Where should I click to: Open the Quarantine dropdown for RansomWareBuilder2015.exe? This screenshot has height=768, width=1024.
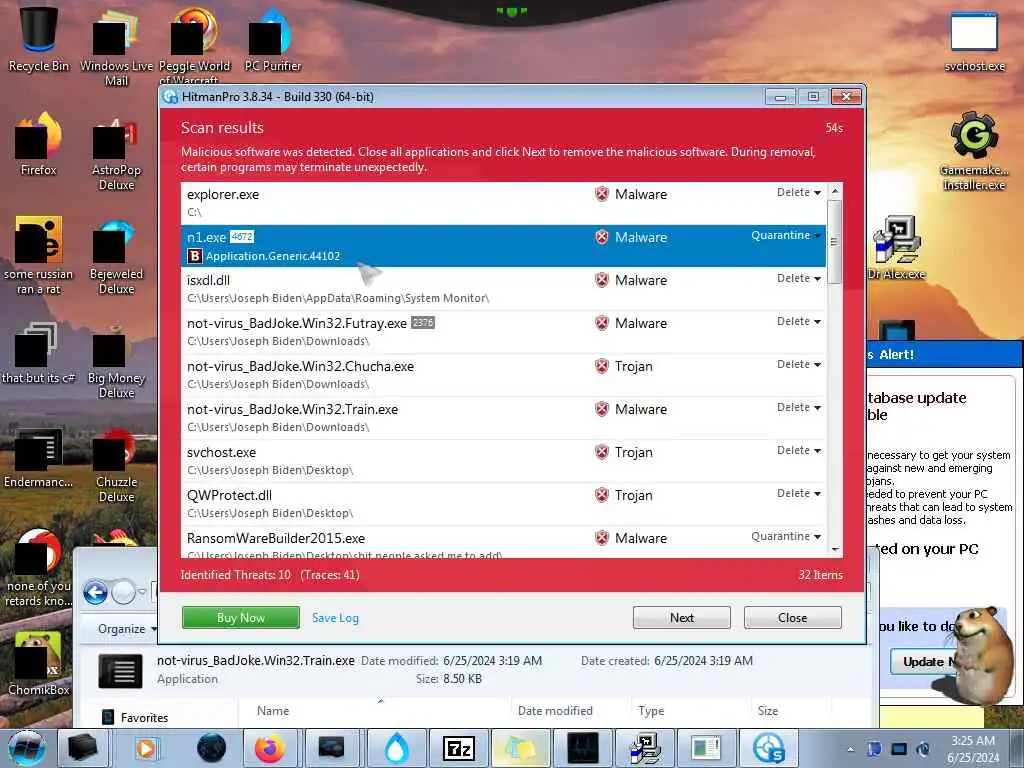(x=786, y=536)
